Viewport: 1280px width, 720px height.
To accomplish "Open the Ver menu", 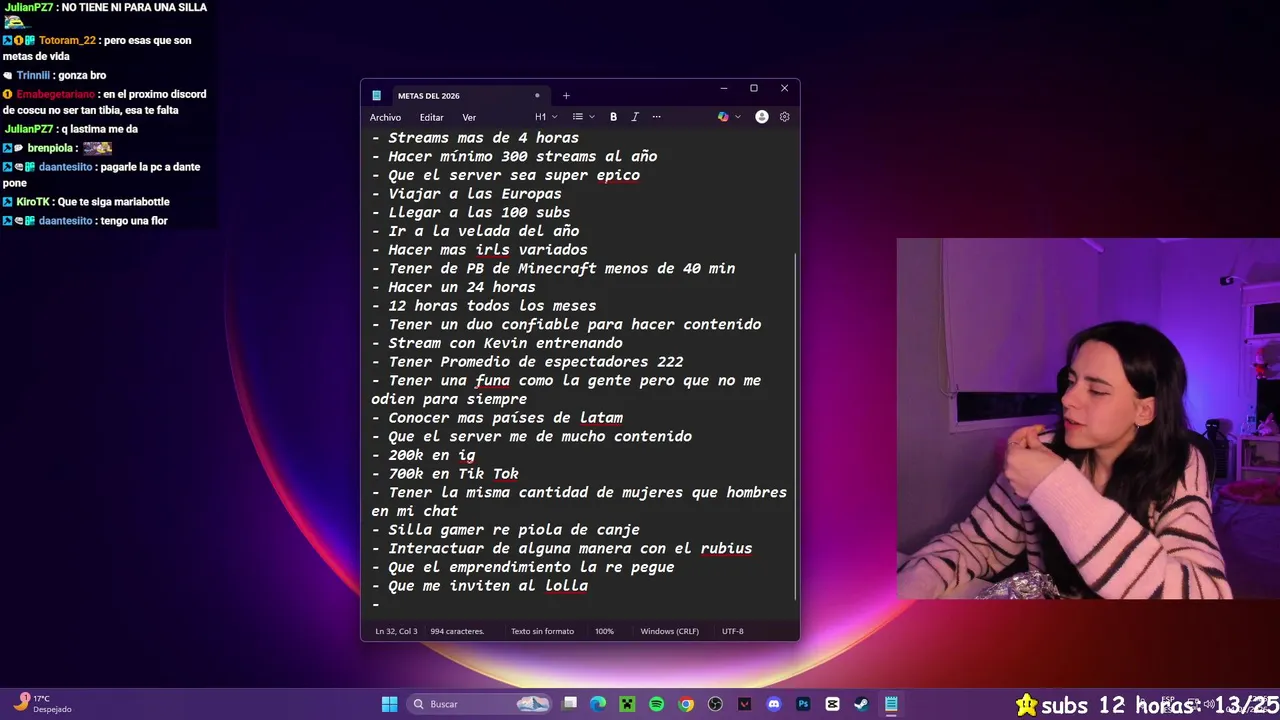I will tap(469, 117).
